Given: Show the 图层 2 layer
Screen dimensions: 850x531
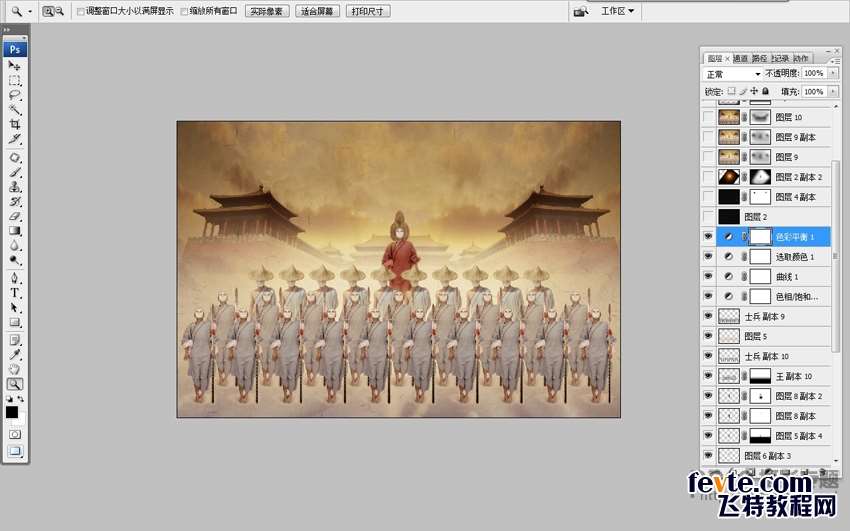Looking at the screenshot, I should point(708,216).
